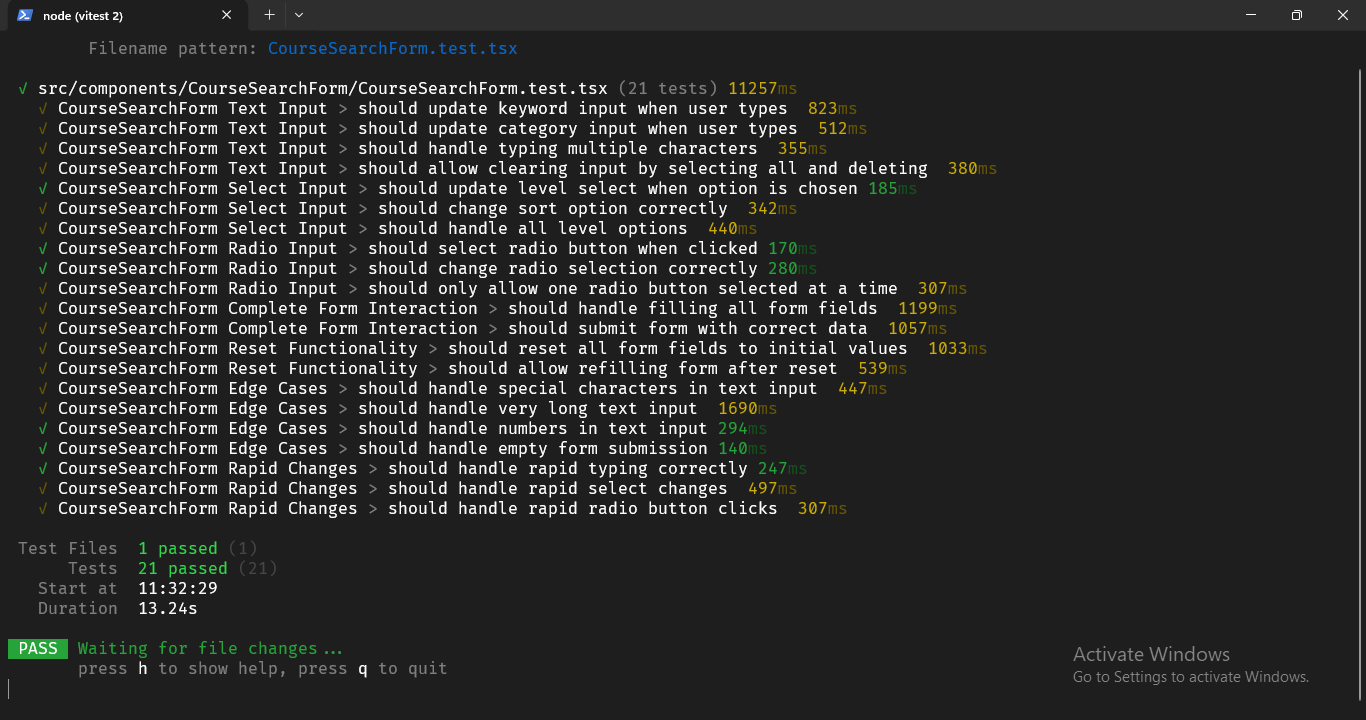This screenshot has height=720, width=1366.
Task: Click the terminal's vertical scrollbar
Action: (x=1359, y=300)
